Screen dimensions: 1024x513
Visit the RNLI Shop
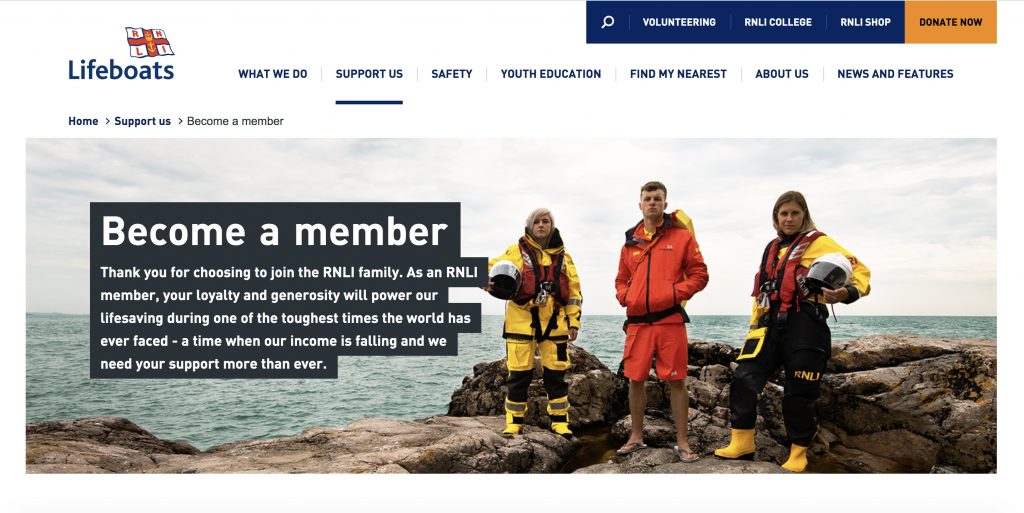865,22
